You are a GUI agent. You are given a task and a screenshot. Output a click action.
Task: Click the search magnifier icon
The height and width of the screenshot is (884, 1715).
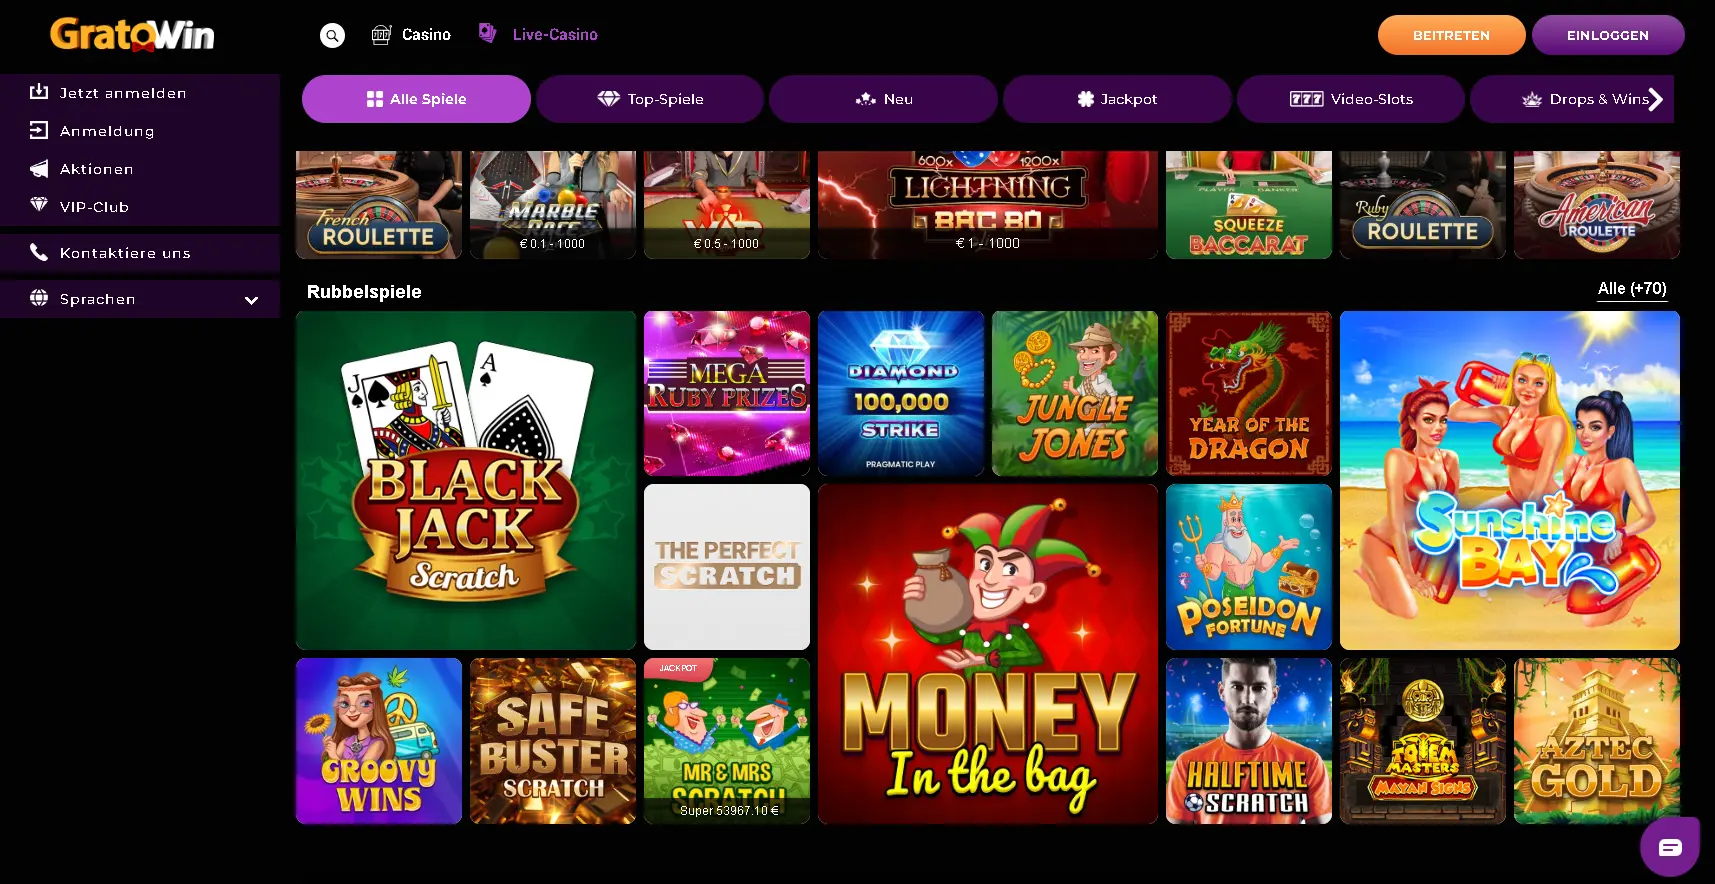[332, 35]
